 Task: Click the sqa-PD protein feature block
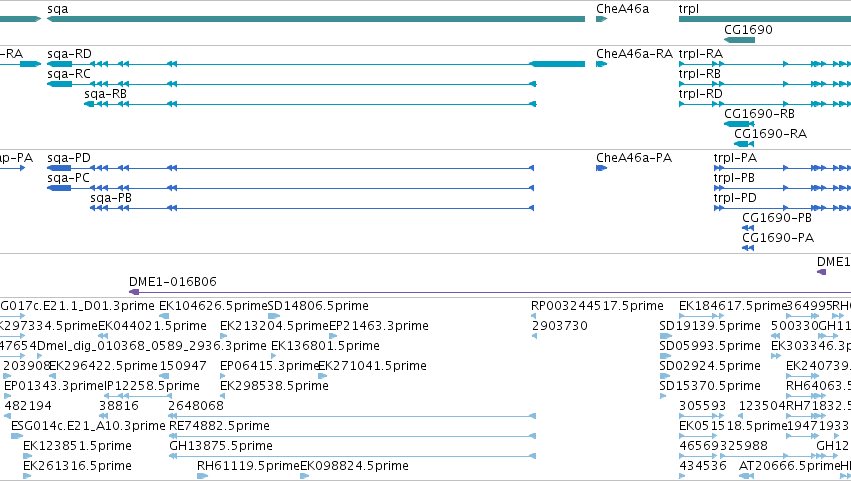(x=59, y=168)
